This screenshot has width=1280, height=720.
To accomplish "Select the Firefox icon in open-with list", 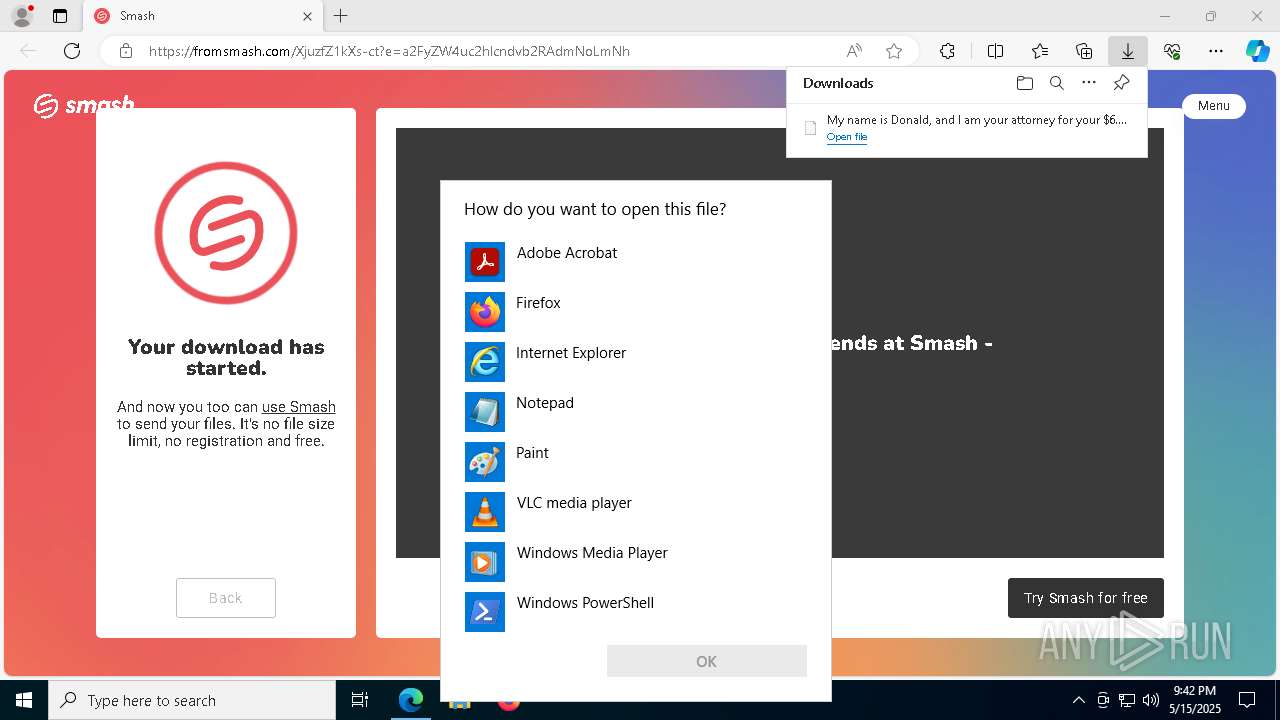I will click(x=485, y=312).
